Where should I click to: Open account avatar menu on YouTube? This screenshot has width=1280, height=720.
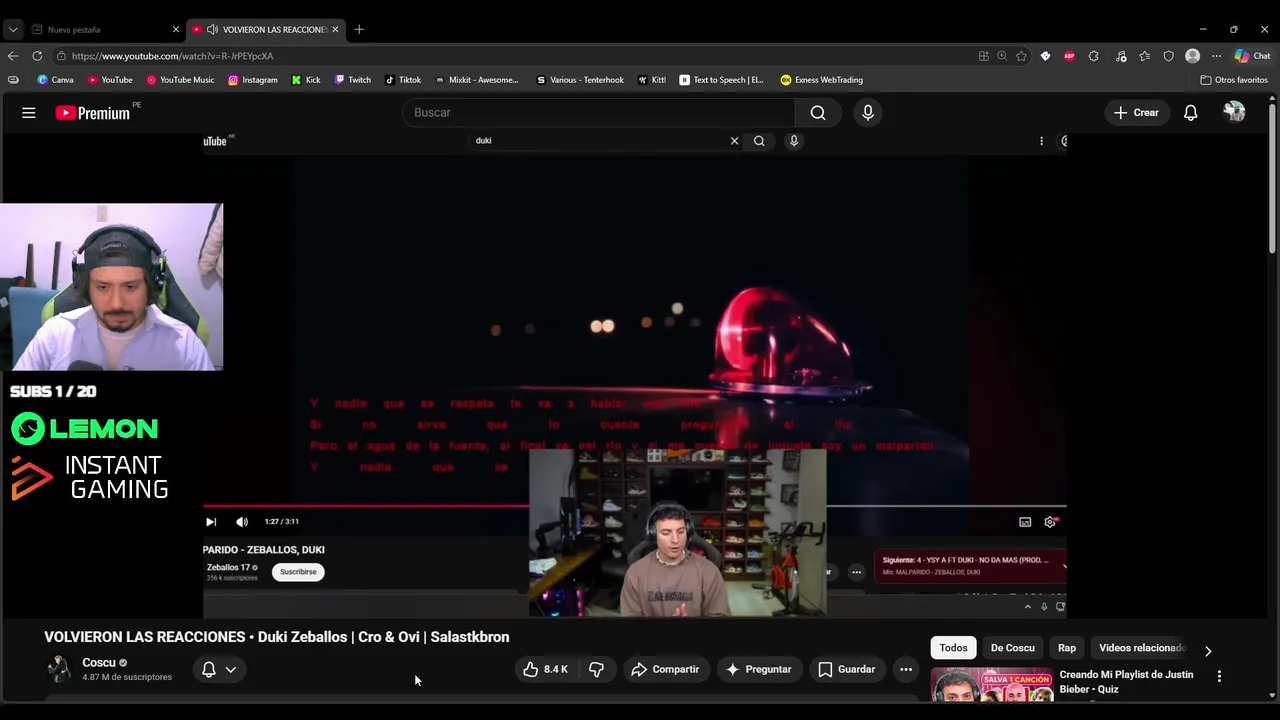click(1234, 112)
